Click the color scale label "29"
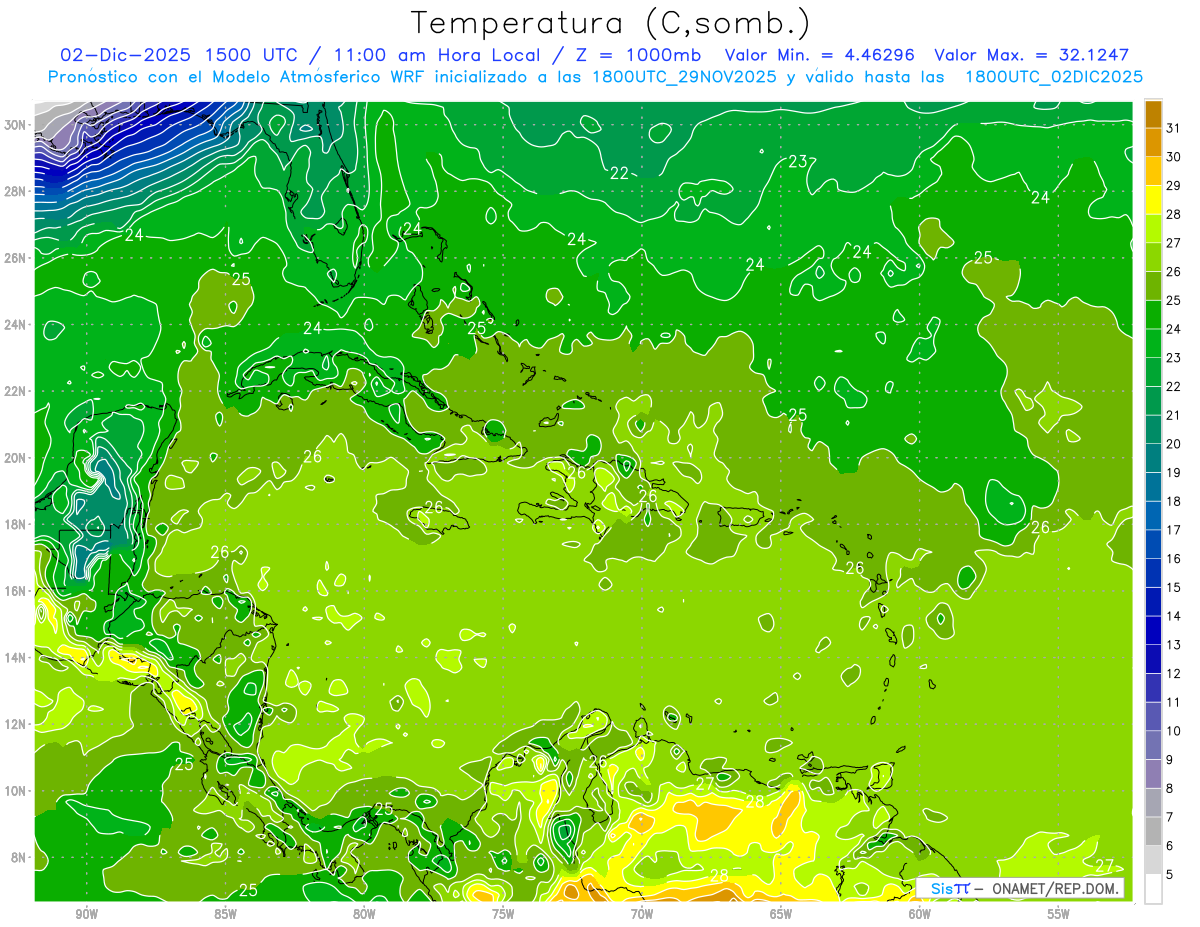The image size is (1200, 927). pos(1173,185)
